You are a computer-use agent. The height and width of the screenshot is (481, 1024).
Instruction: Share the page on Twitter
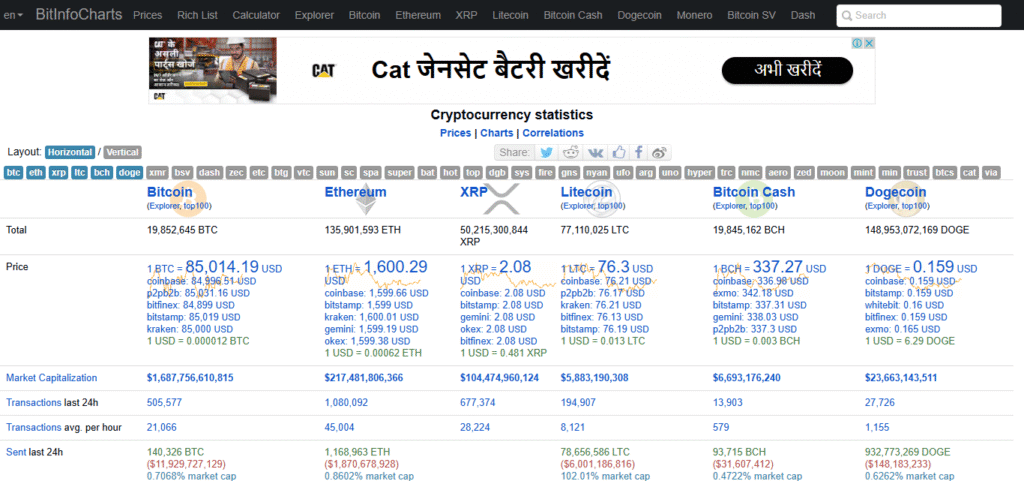[x=547, y=153]
